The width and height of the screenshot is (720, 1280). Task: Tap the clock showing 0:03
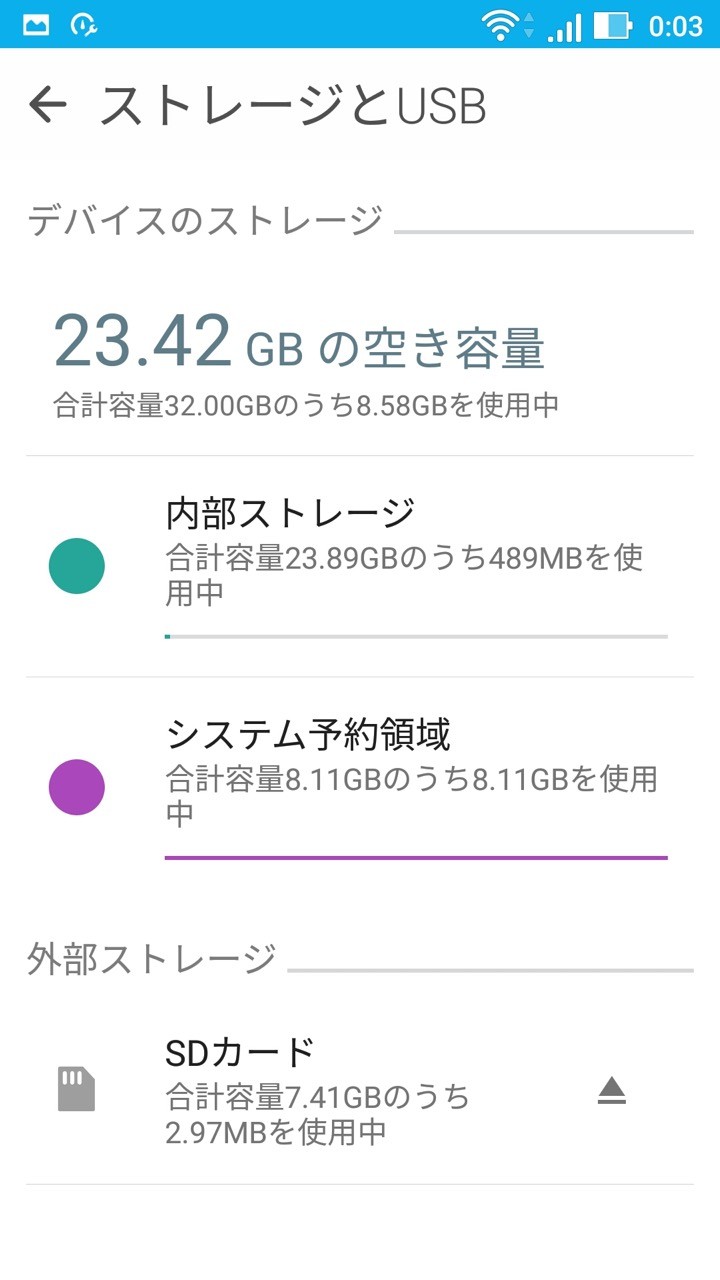(676, 26)
